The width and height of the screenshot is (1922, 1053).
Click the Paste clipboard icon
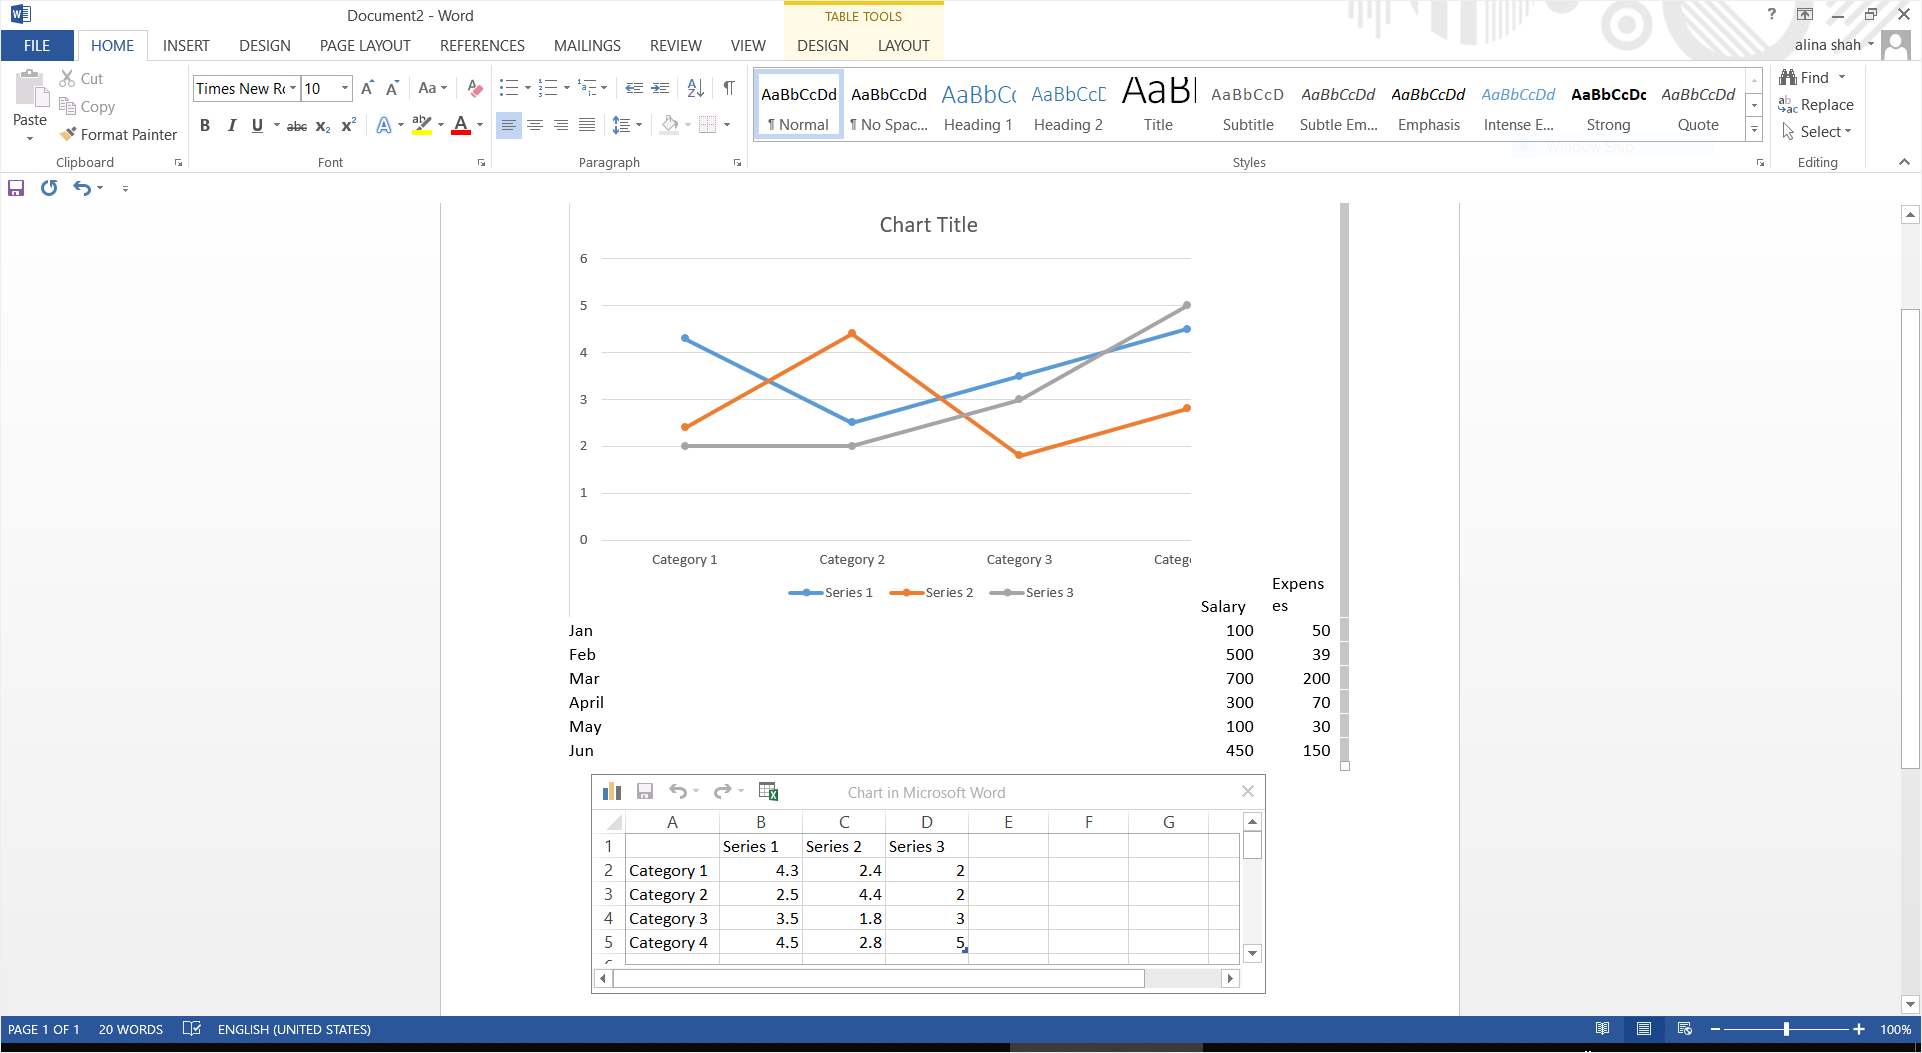click(x=30, y=90)
